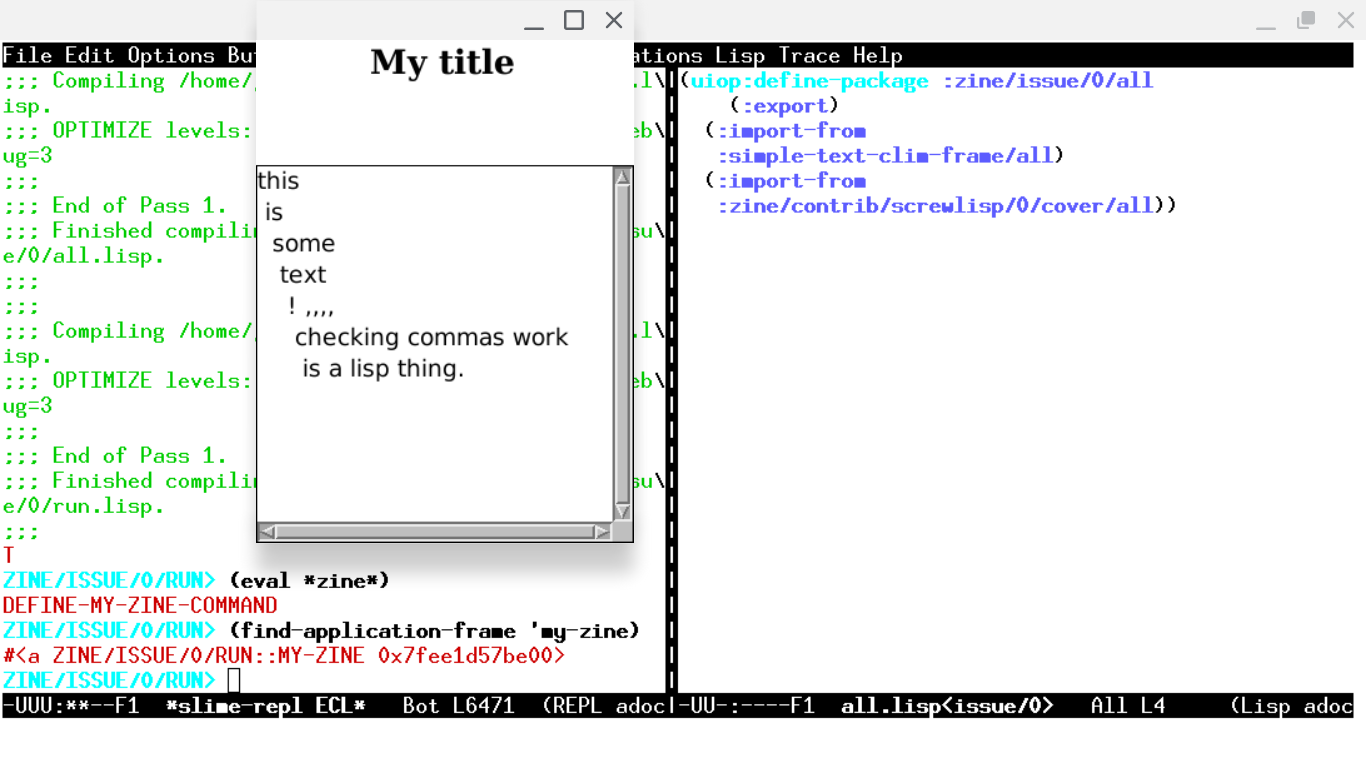Click 'all.lisp<issue/0>' buffer name in mode line

click(x=947, y=706)
